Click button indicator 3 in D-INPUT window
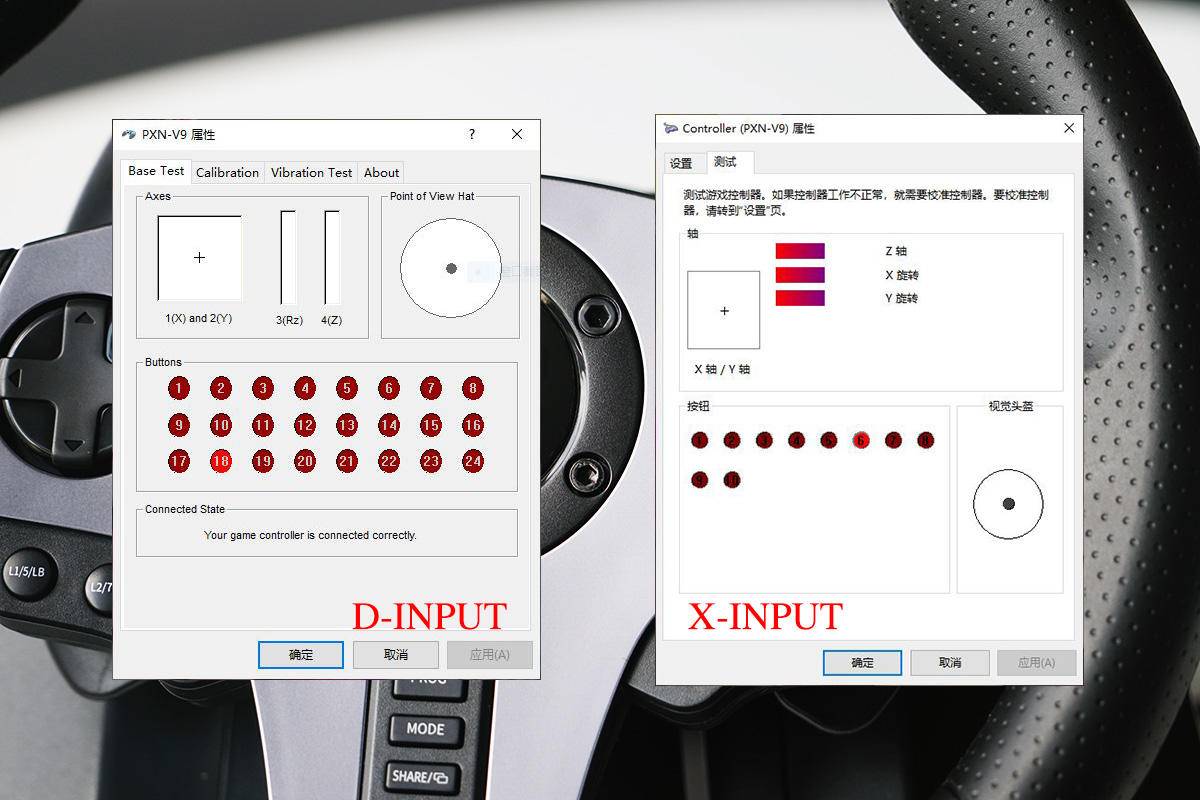Image resolution: width=1200 pixels, height=800 pixels. point(263,388)
